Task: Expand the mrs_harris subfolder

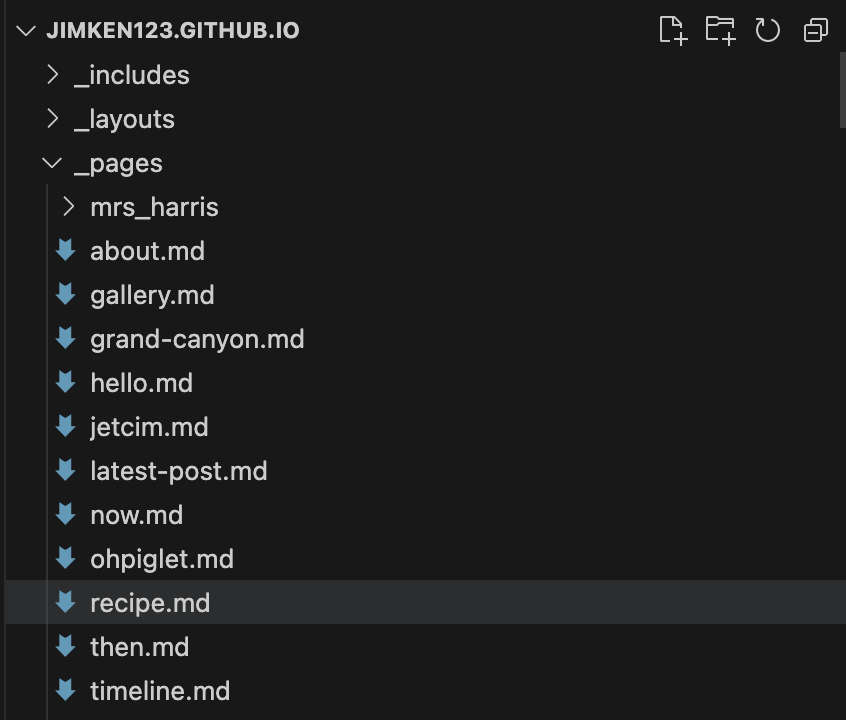Action: click(69, 207)
